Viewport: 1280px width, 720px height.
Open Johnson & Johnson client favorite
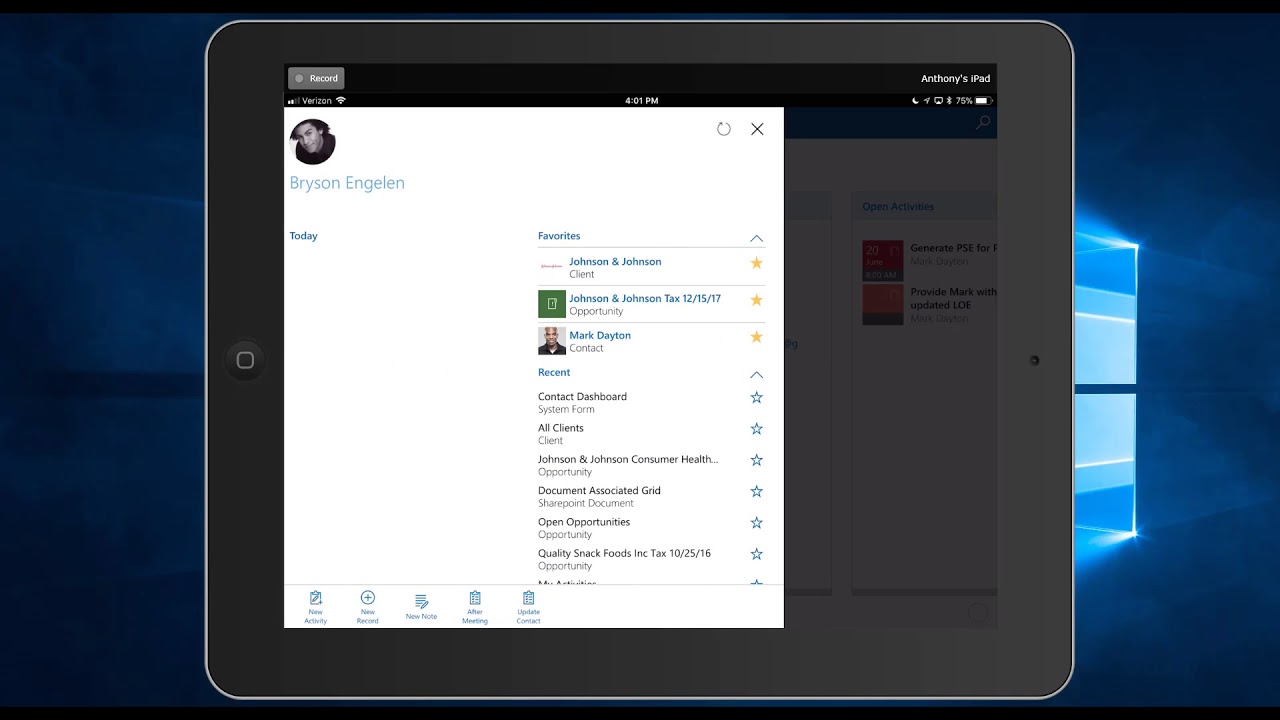pos(652,267)
